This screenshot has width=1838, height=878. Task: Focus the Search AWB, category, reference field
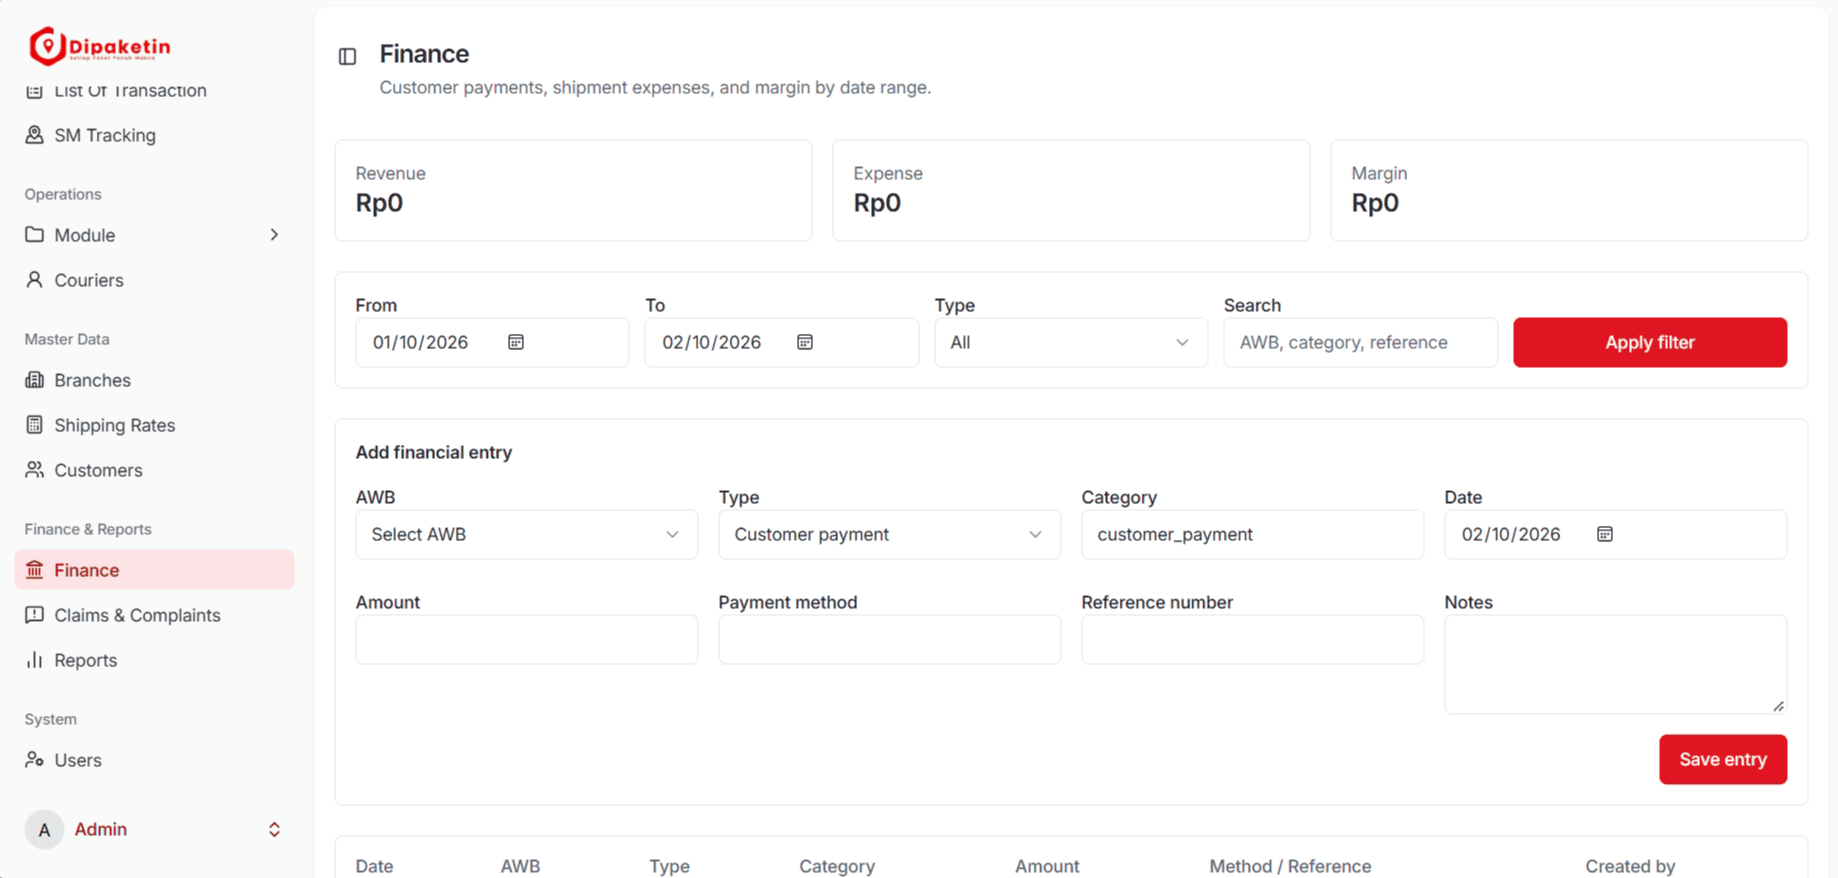pos(1360,342)
